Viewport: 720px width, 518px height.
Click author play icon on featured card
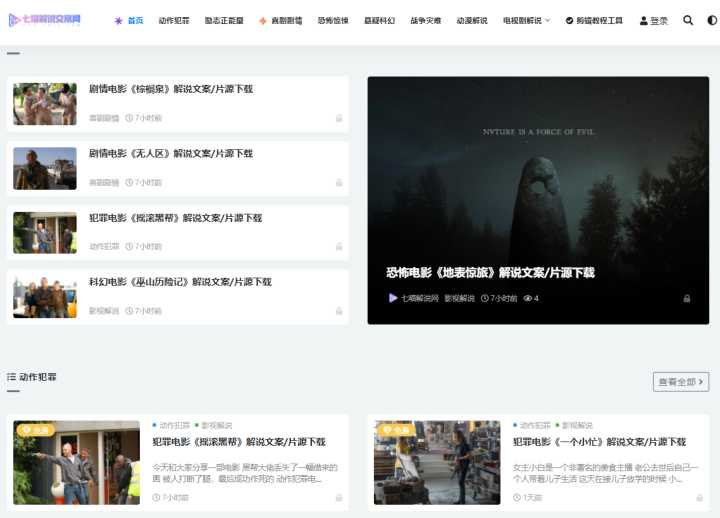(393, 298)
